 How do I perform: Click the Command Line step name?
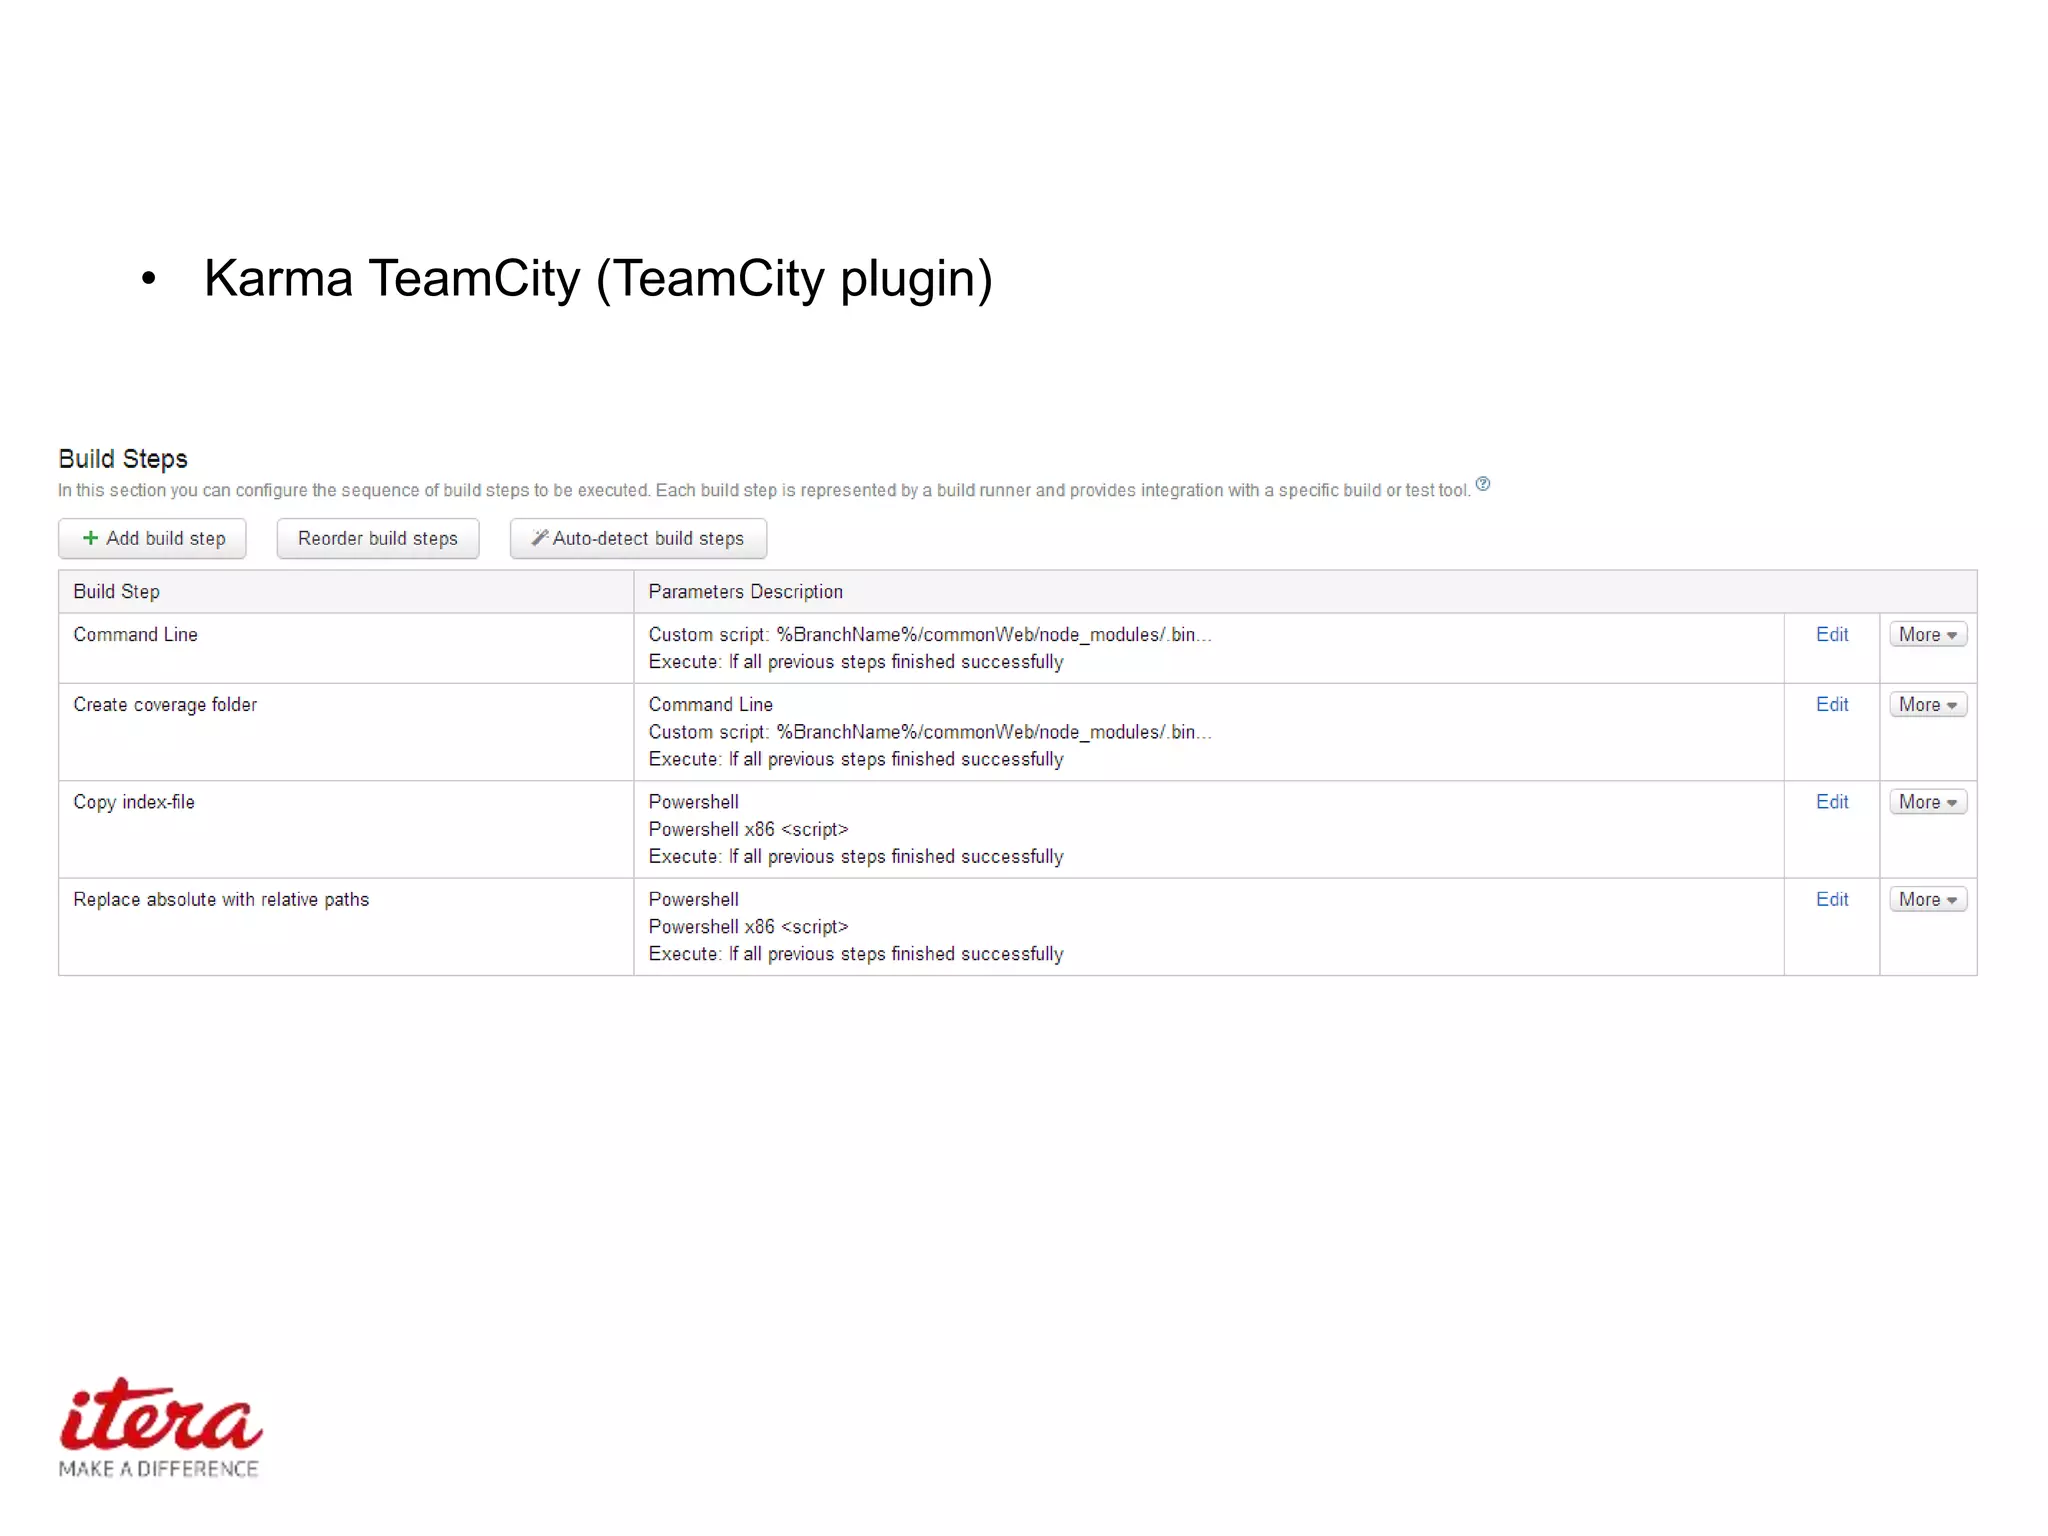(135, 634)
